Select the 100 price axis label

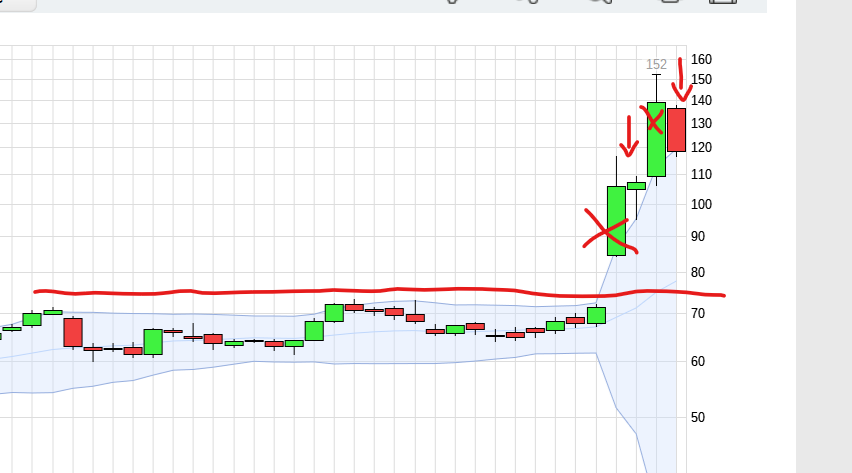point(701,204)
